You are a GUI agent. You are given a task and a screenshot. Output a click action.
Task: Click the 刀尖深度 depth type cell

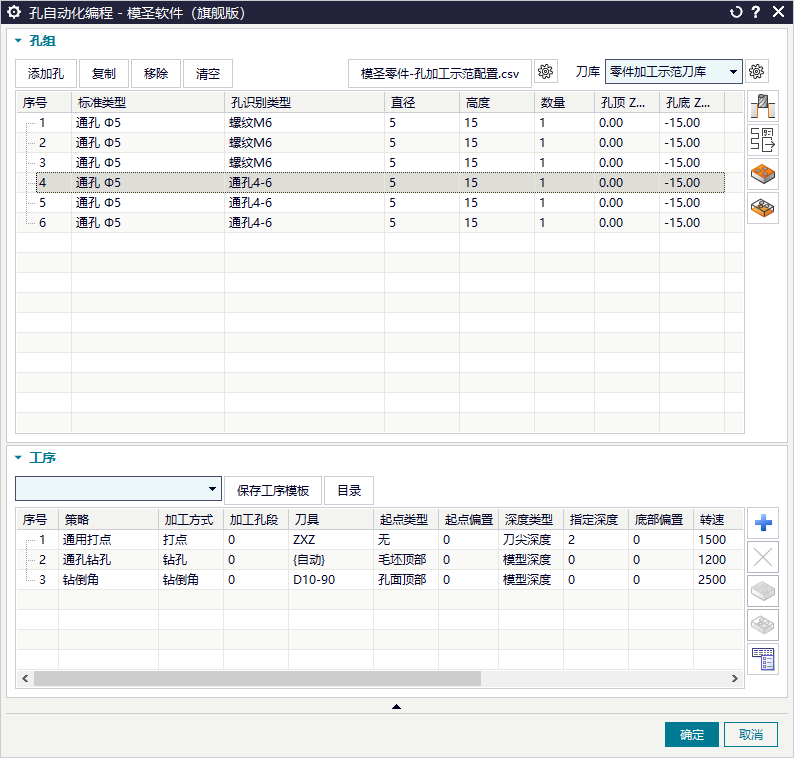tap(531, 540)
